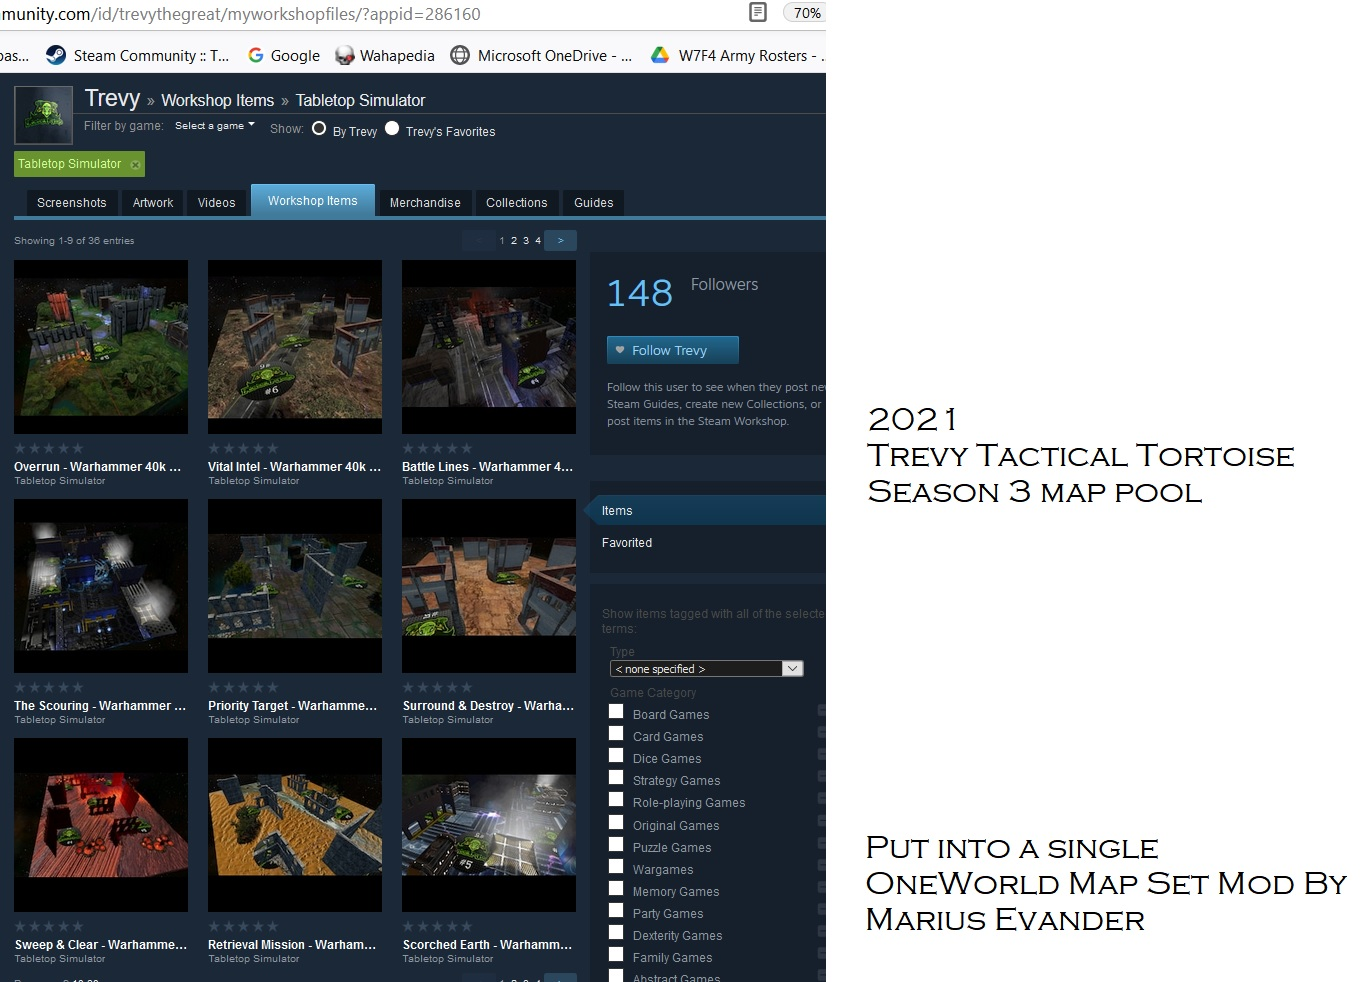This screenshot has width=1362, height=982.
Task: Open the Steam Community bookmark icon
Action: tap(56, 56)
